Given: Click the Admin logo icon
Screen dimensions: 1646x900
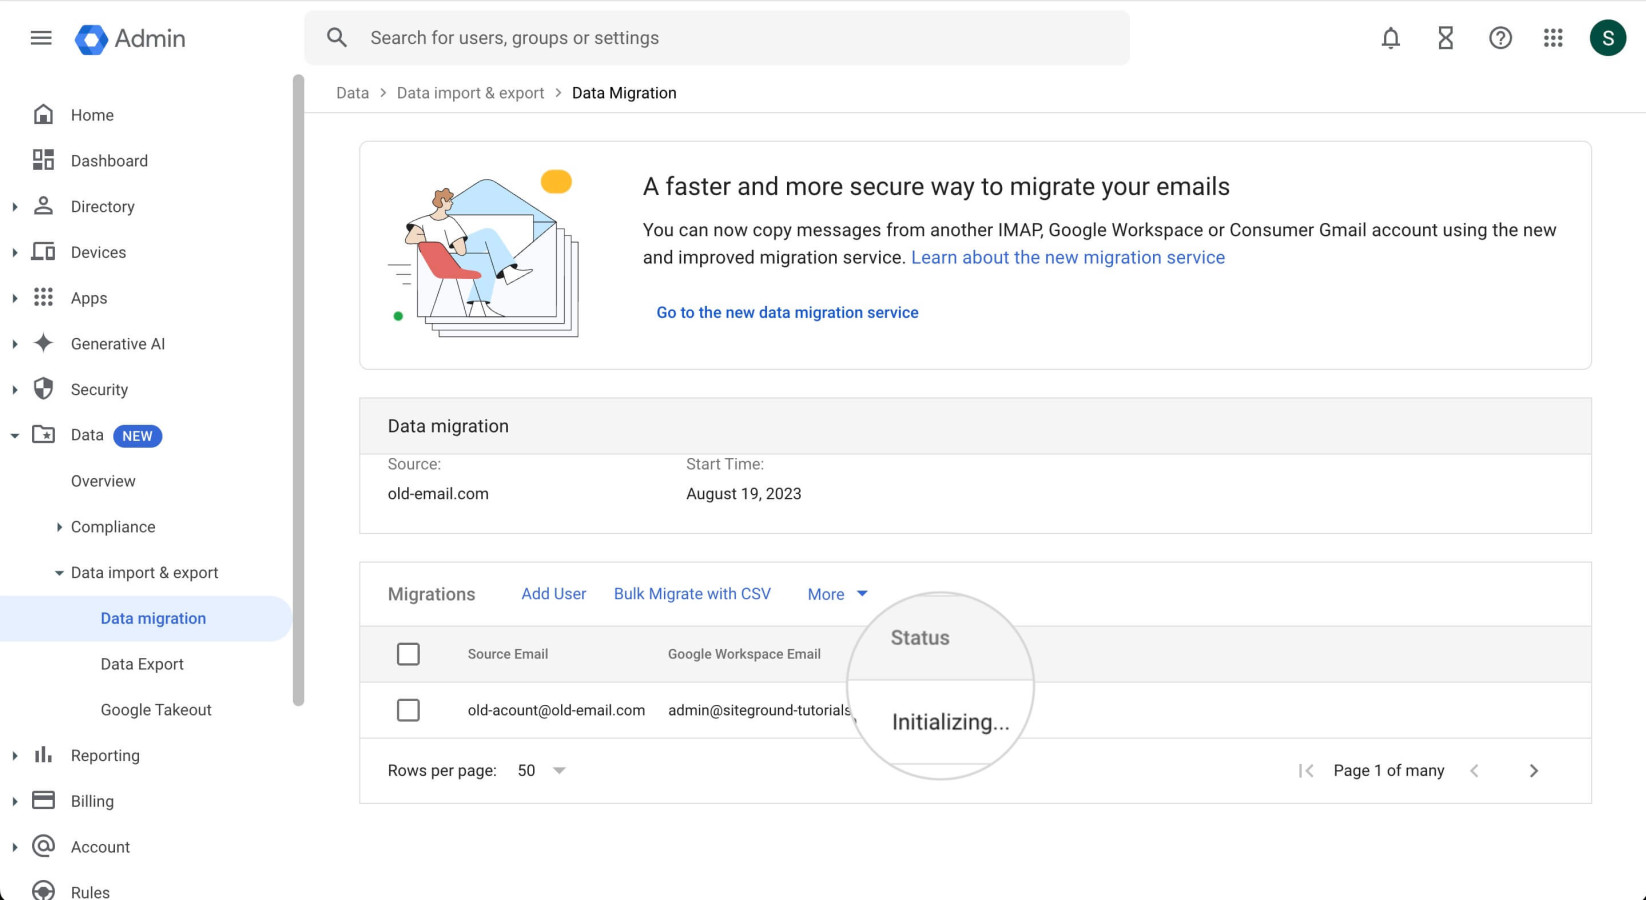Looking at the screenshot, I should (93, 38).
